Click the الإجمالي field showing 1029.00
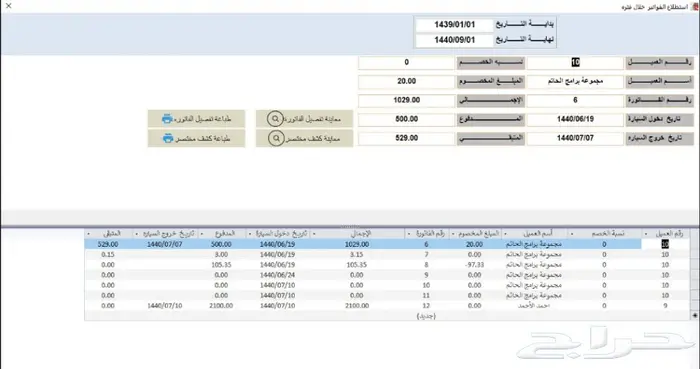700x369 pixels. 406,100
